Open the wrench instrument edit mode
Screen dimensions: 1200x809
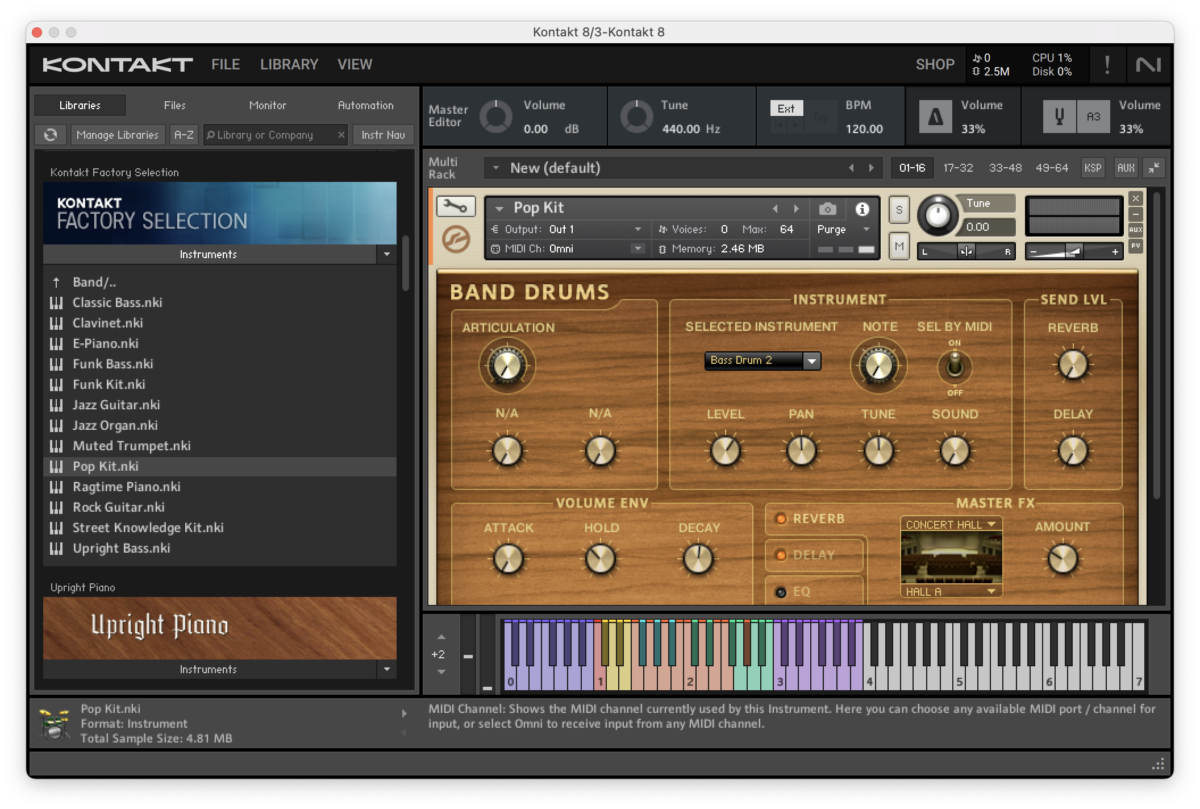455,207
